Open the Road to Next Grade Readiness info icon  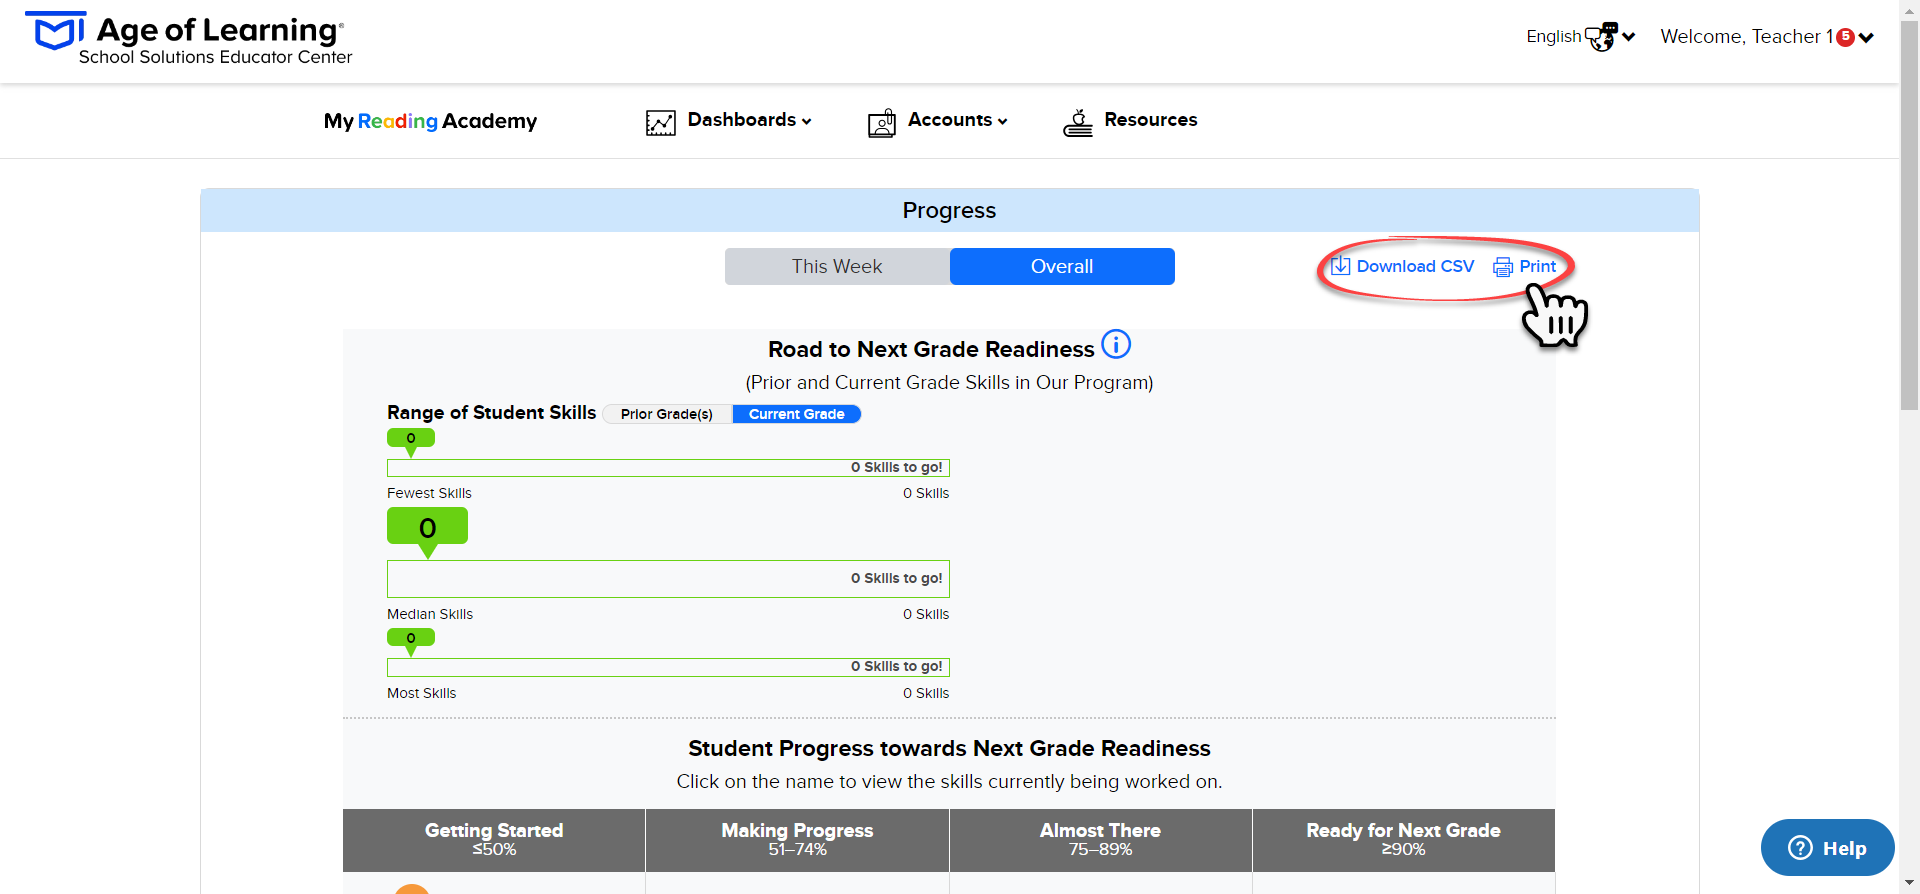tap(1116, 344)
